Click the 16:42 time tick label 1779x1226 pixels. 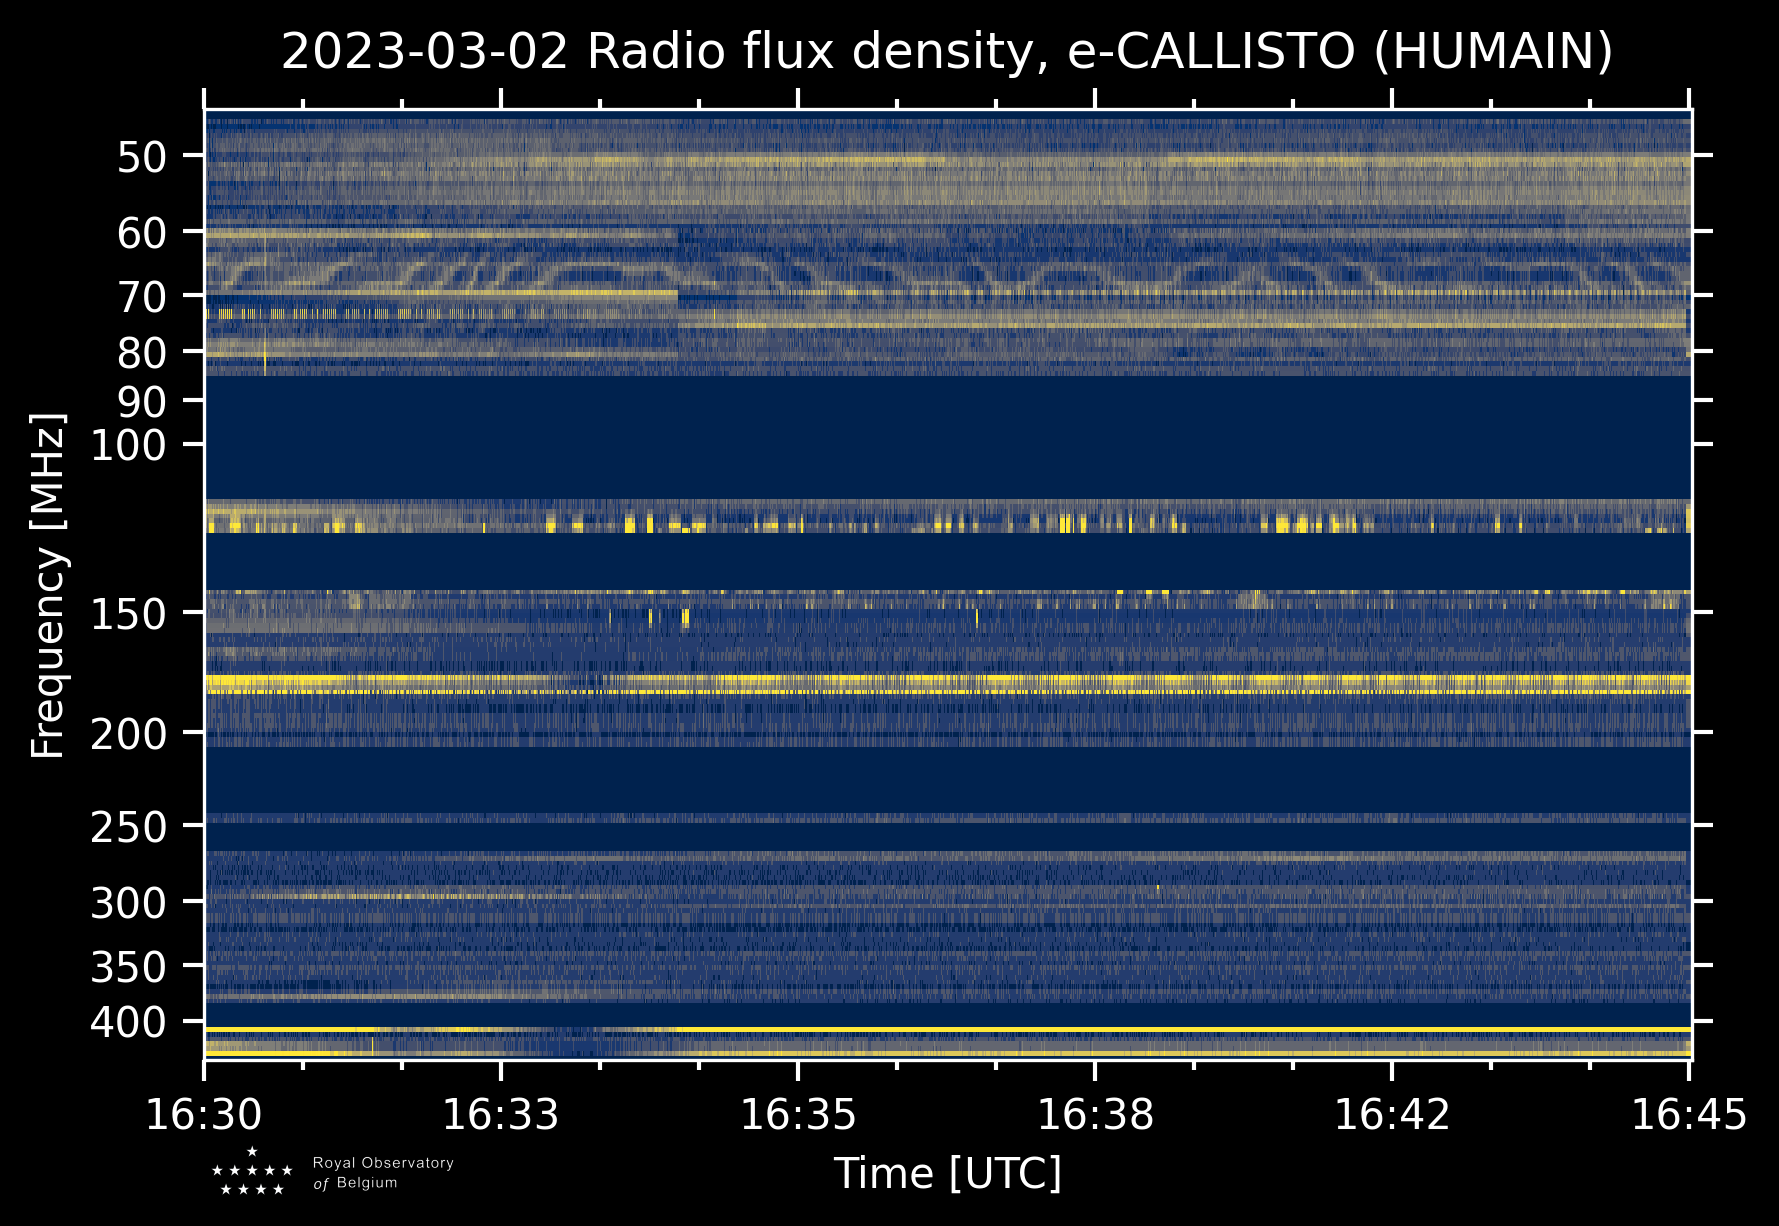[1391, 1115]
